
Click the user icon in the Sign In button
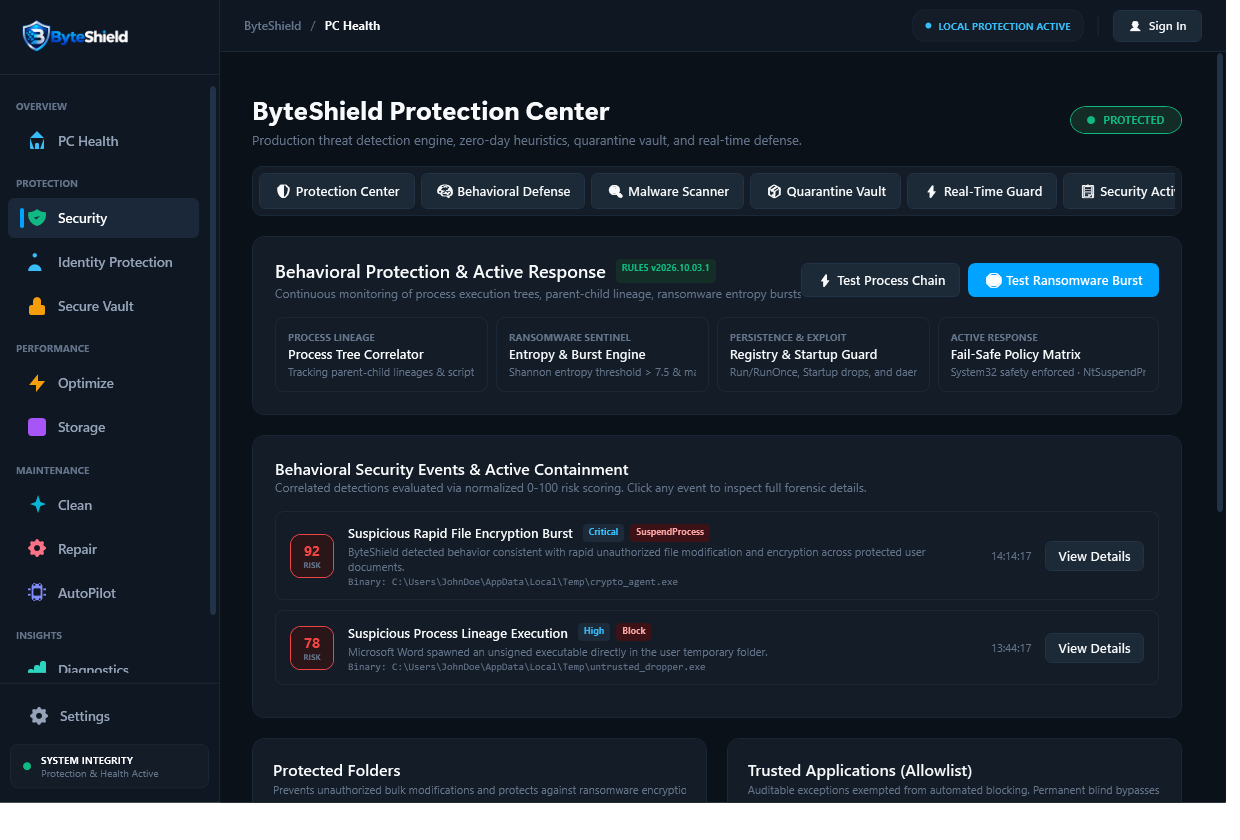(1135, 26)
